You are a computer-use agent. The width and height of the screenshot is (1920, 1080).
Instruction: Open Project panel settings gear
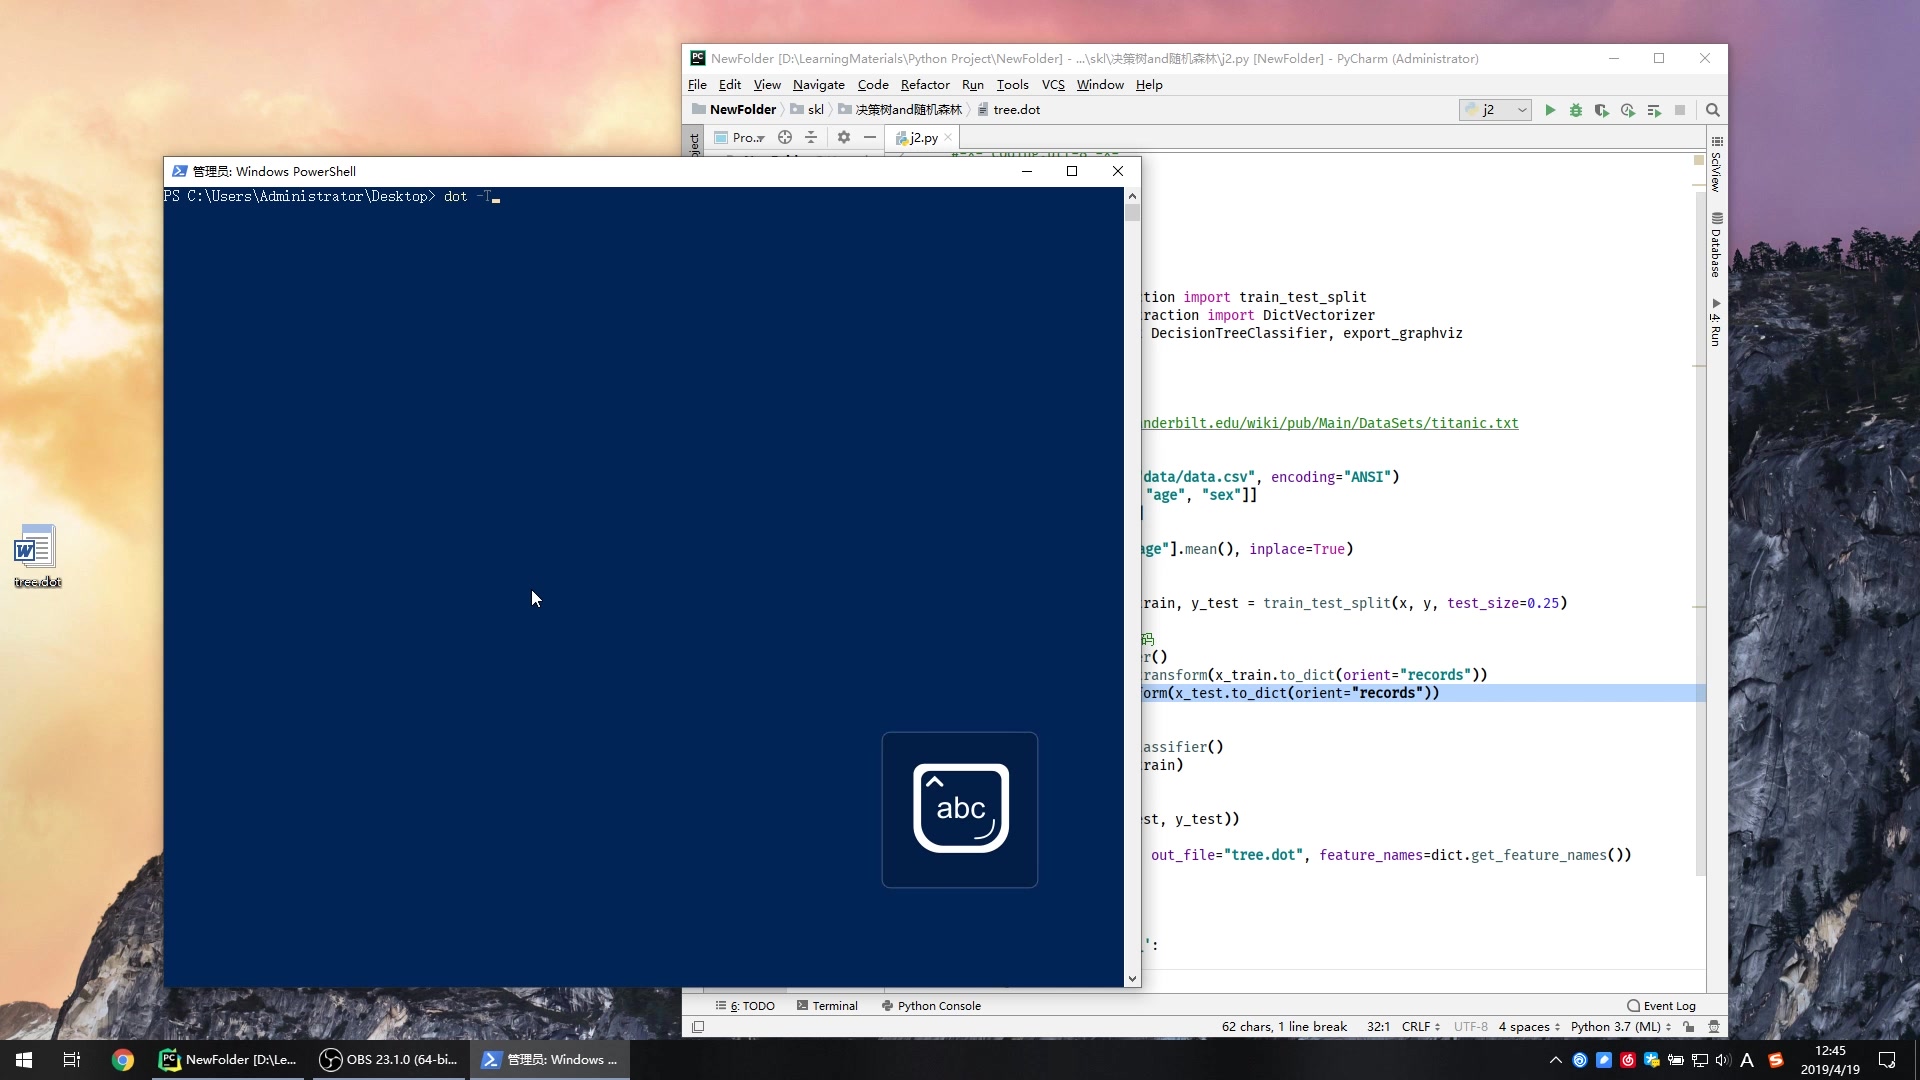[x=844, y=137]
